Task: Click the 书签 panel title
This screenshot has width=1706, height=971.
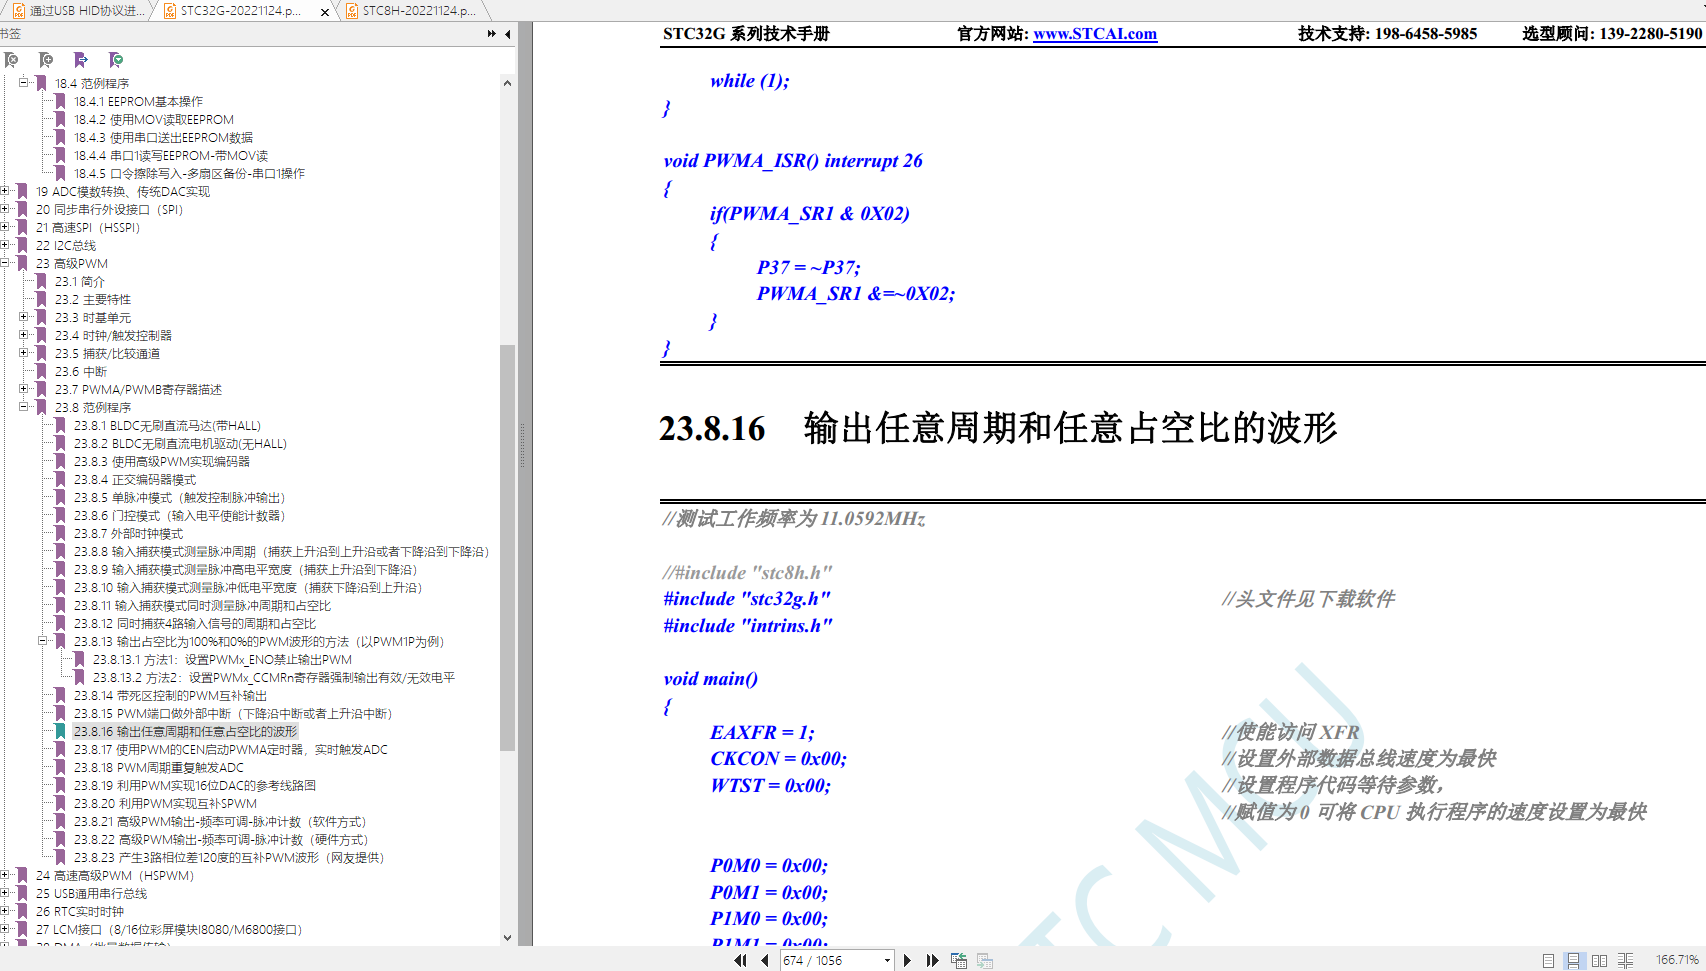Action: 11,34
